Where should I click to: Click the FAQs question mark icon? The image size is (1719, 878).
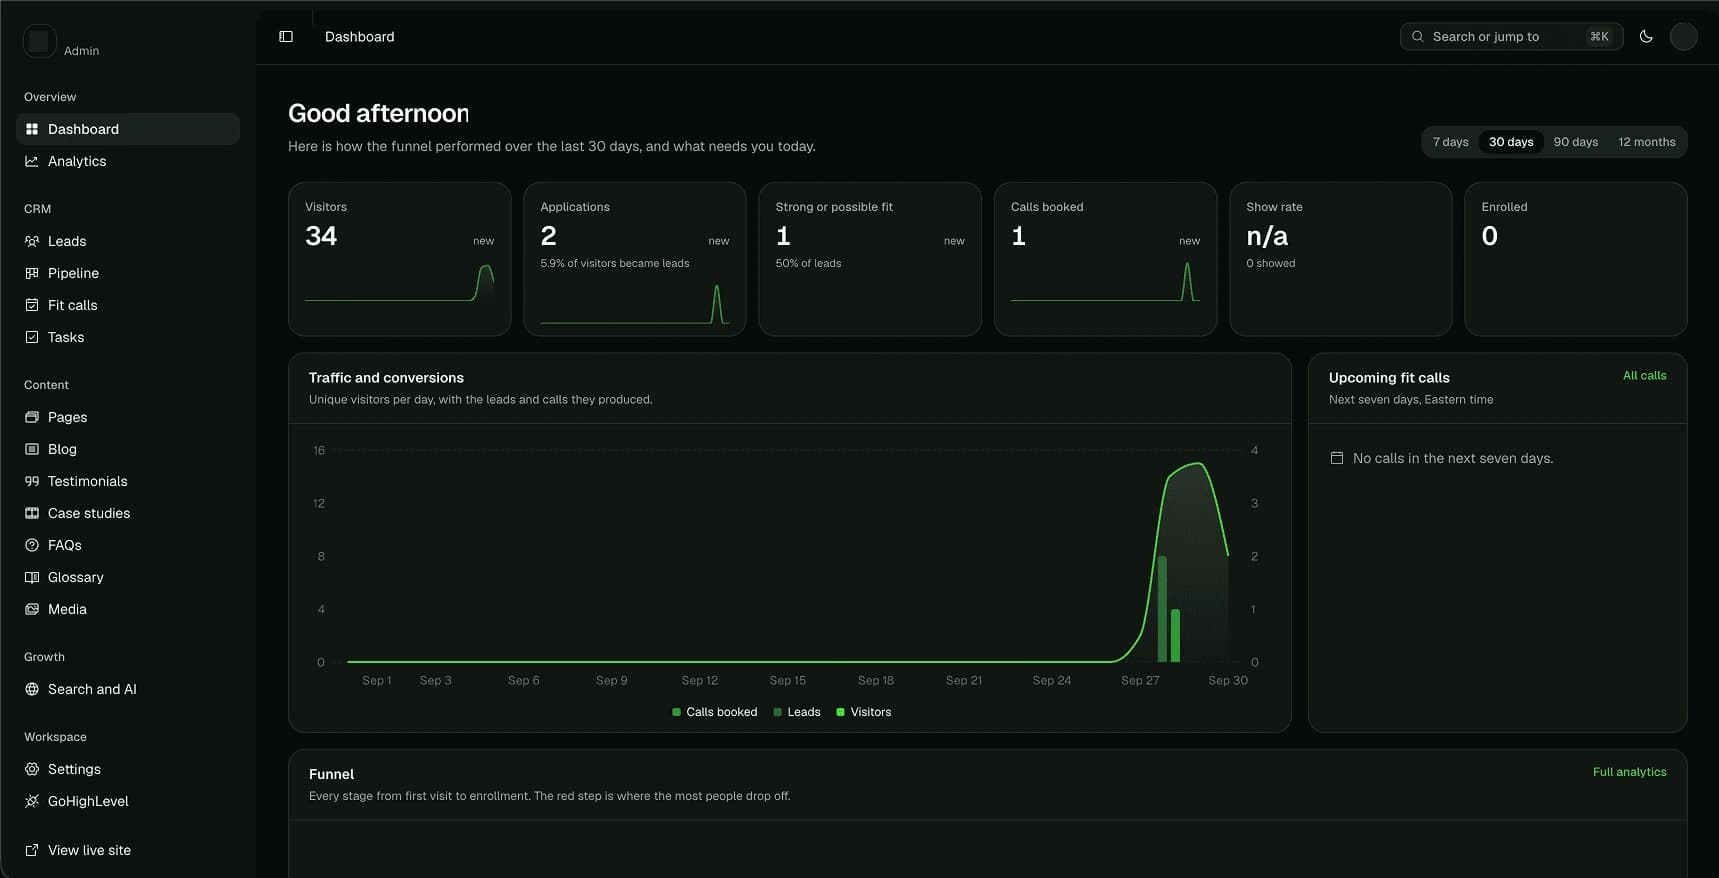tap(32, 545)
